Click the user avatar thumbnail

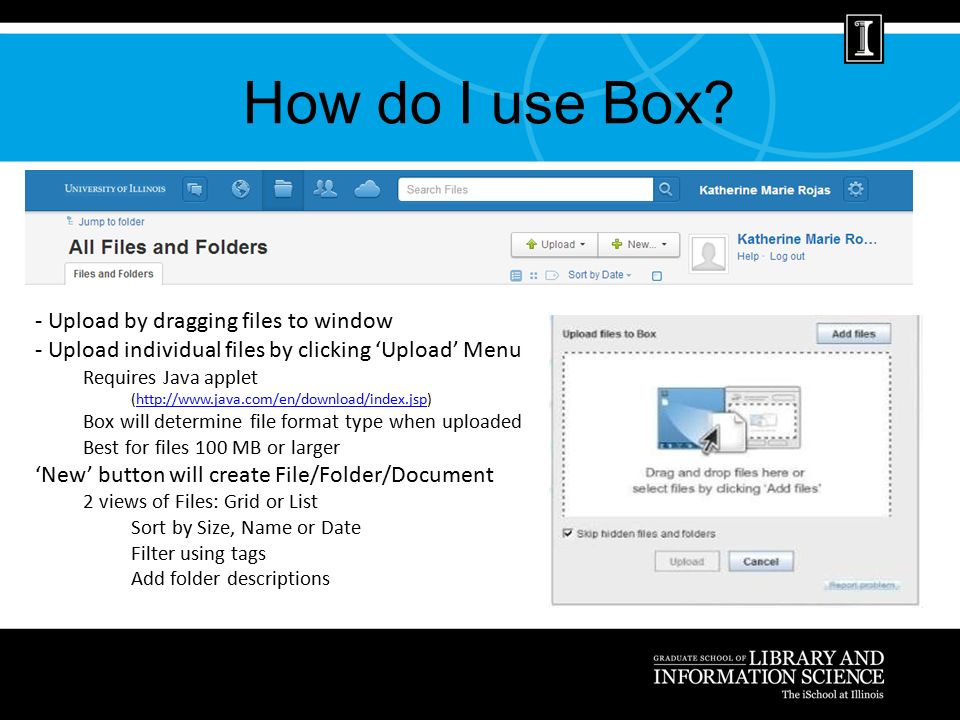(708, 253)
